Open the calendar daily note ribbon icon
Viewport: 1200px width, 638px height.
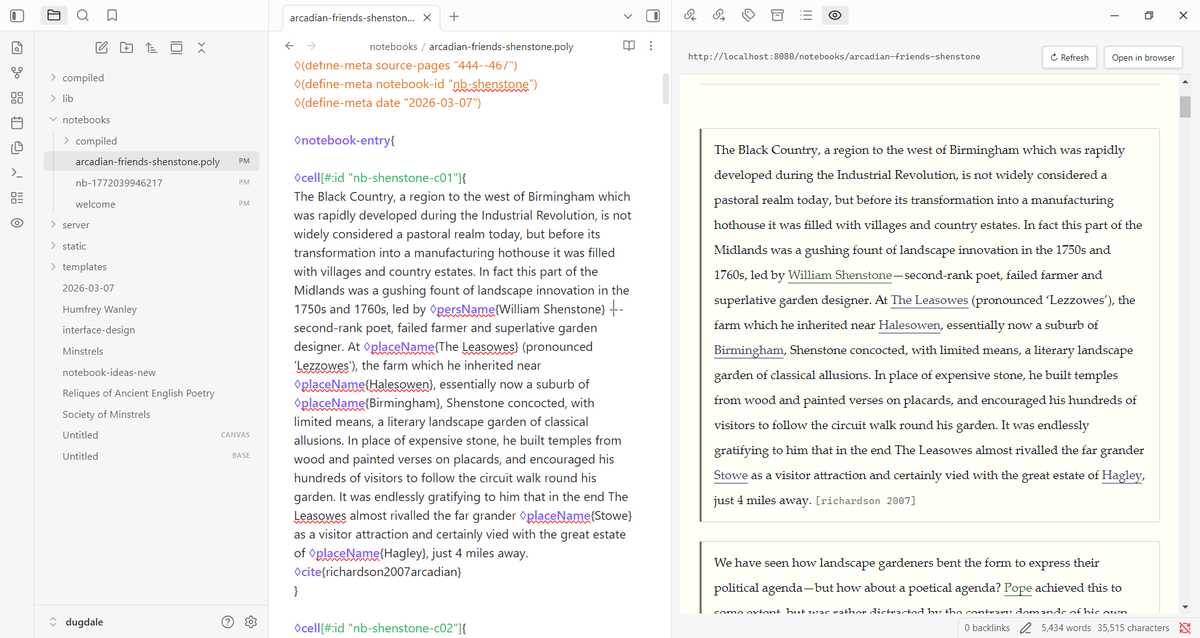point(17,124)
